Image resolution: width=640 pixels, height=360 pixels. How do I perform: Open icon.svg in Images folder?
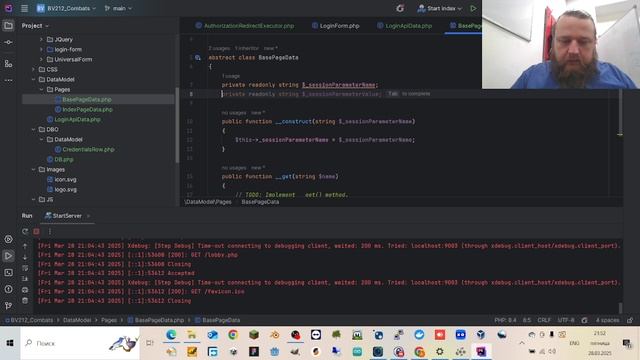(65, 180)
